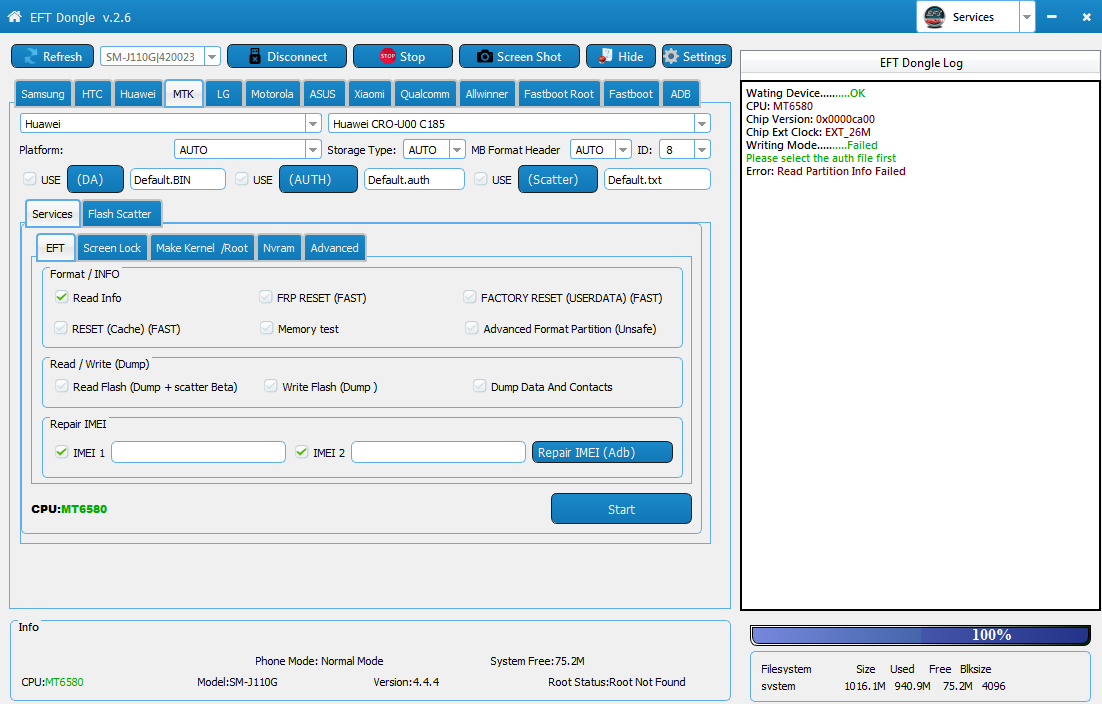
Task: Toggle the IMEI 1 checkbox
Action: tap(62, 452)
